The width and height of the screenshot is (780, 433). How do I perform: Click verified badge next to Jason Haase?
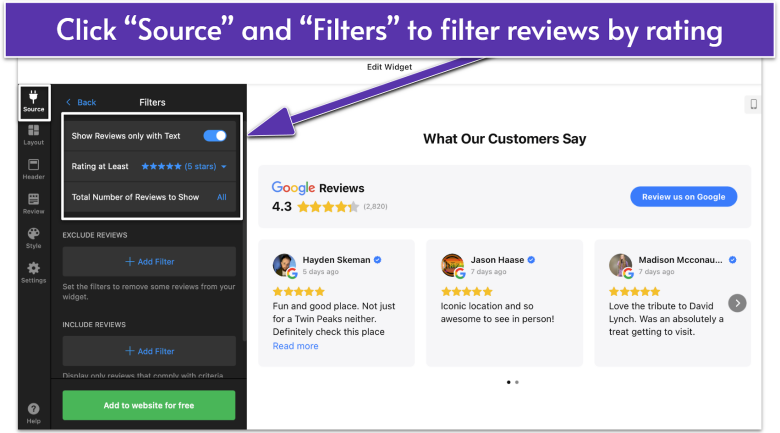coord(531,260)
